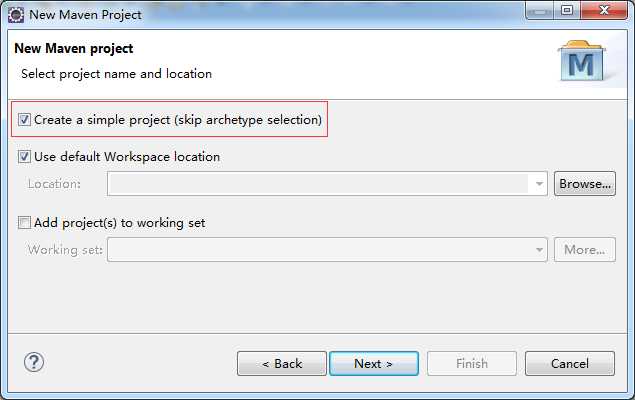Click the More... button
The width and height of the screenshot is (635, 400).
585,250
